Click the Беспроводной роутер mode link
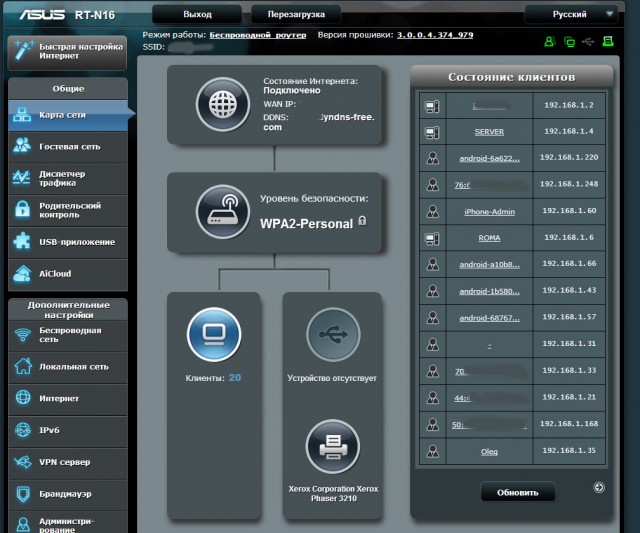Screen dimensions: 640x533 tap(259, 35)
